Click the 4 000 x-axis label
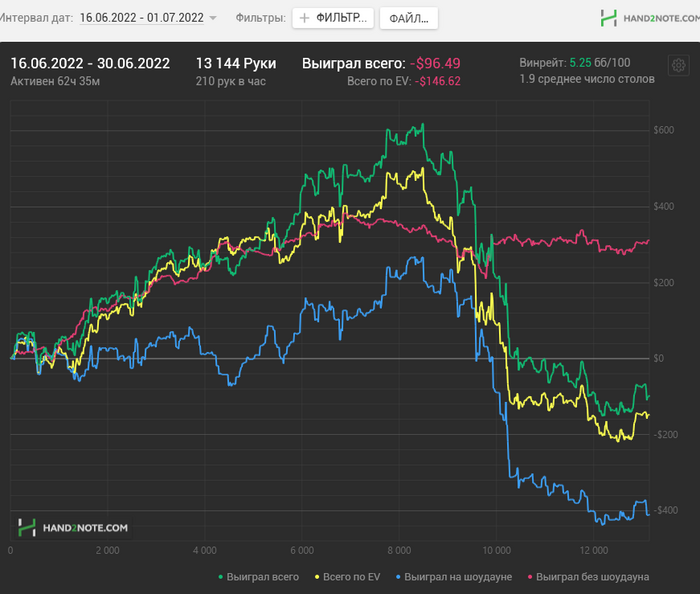Viewport: 700px width, 594px height. pyautogui.click(x=204, y=550)
